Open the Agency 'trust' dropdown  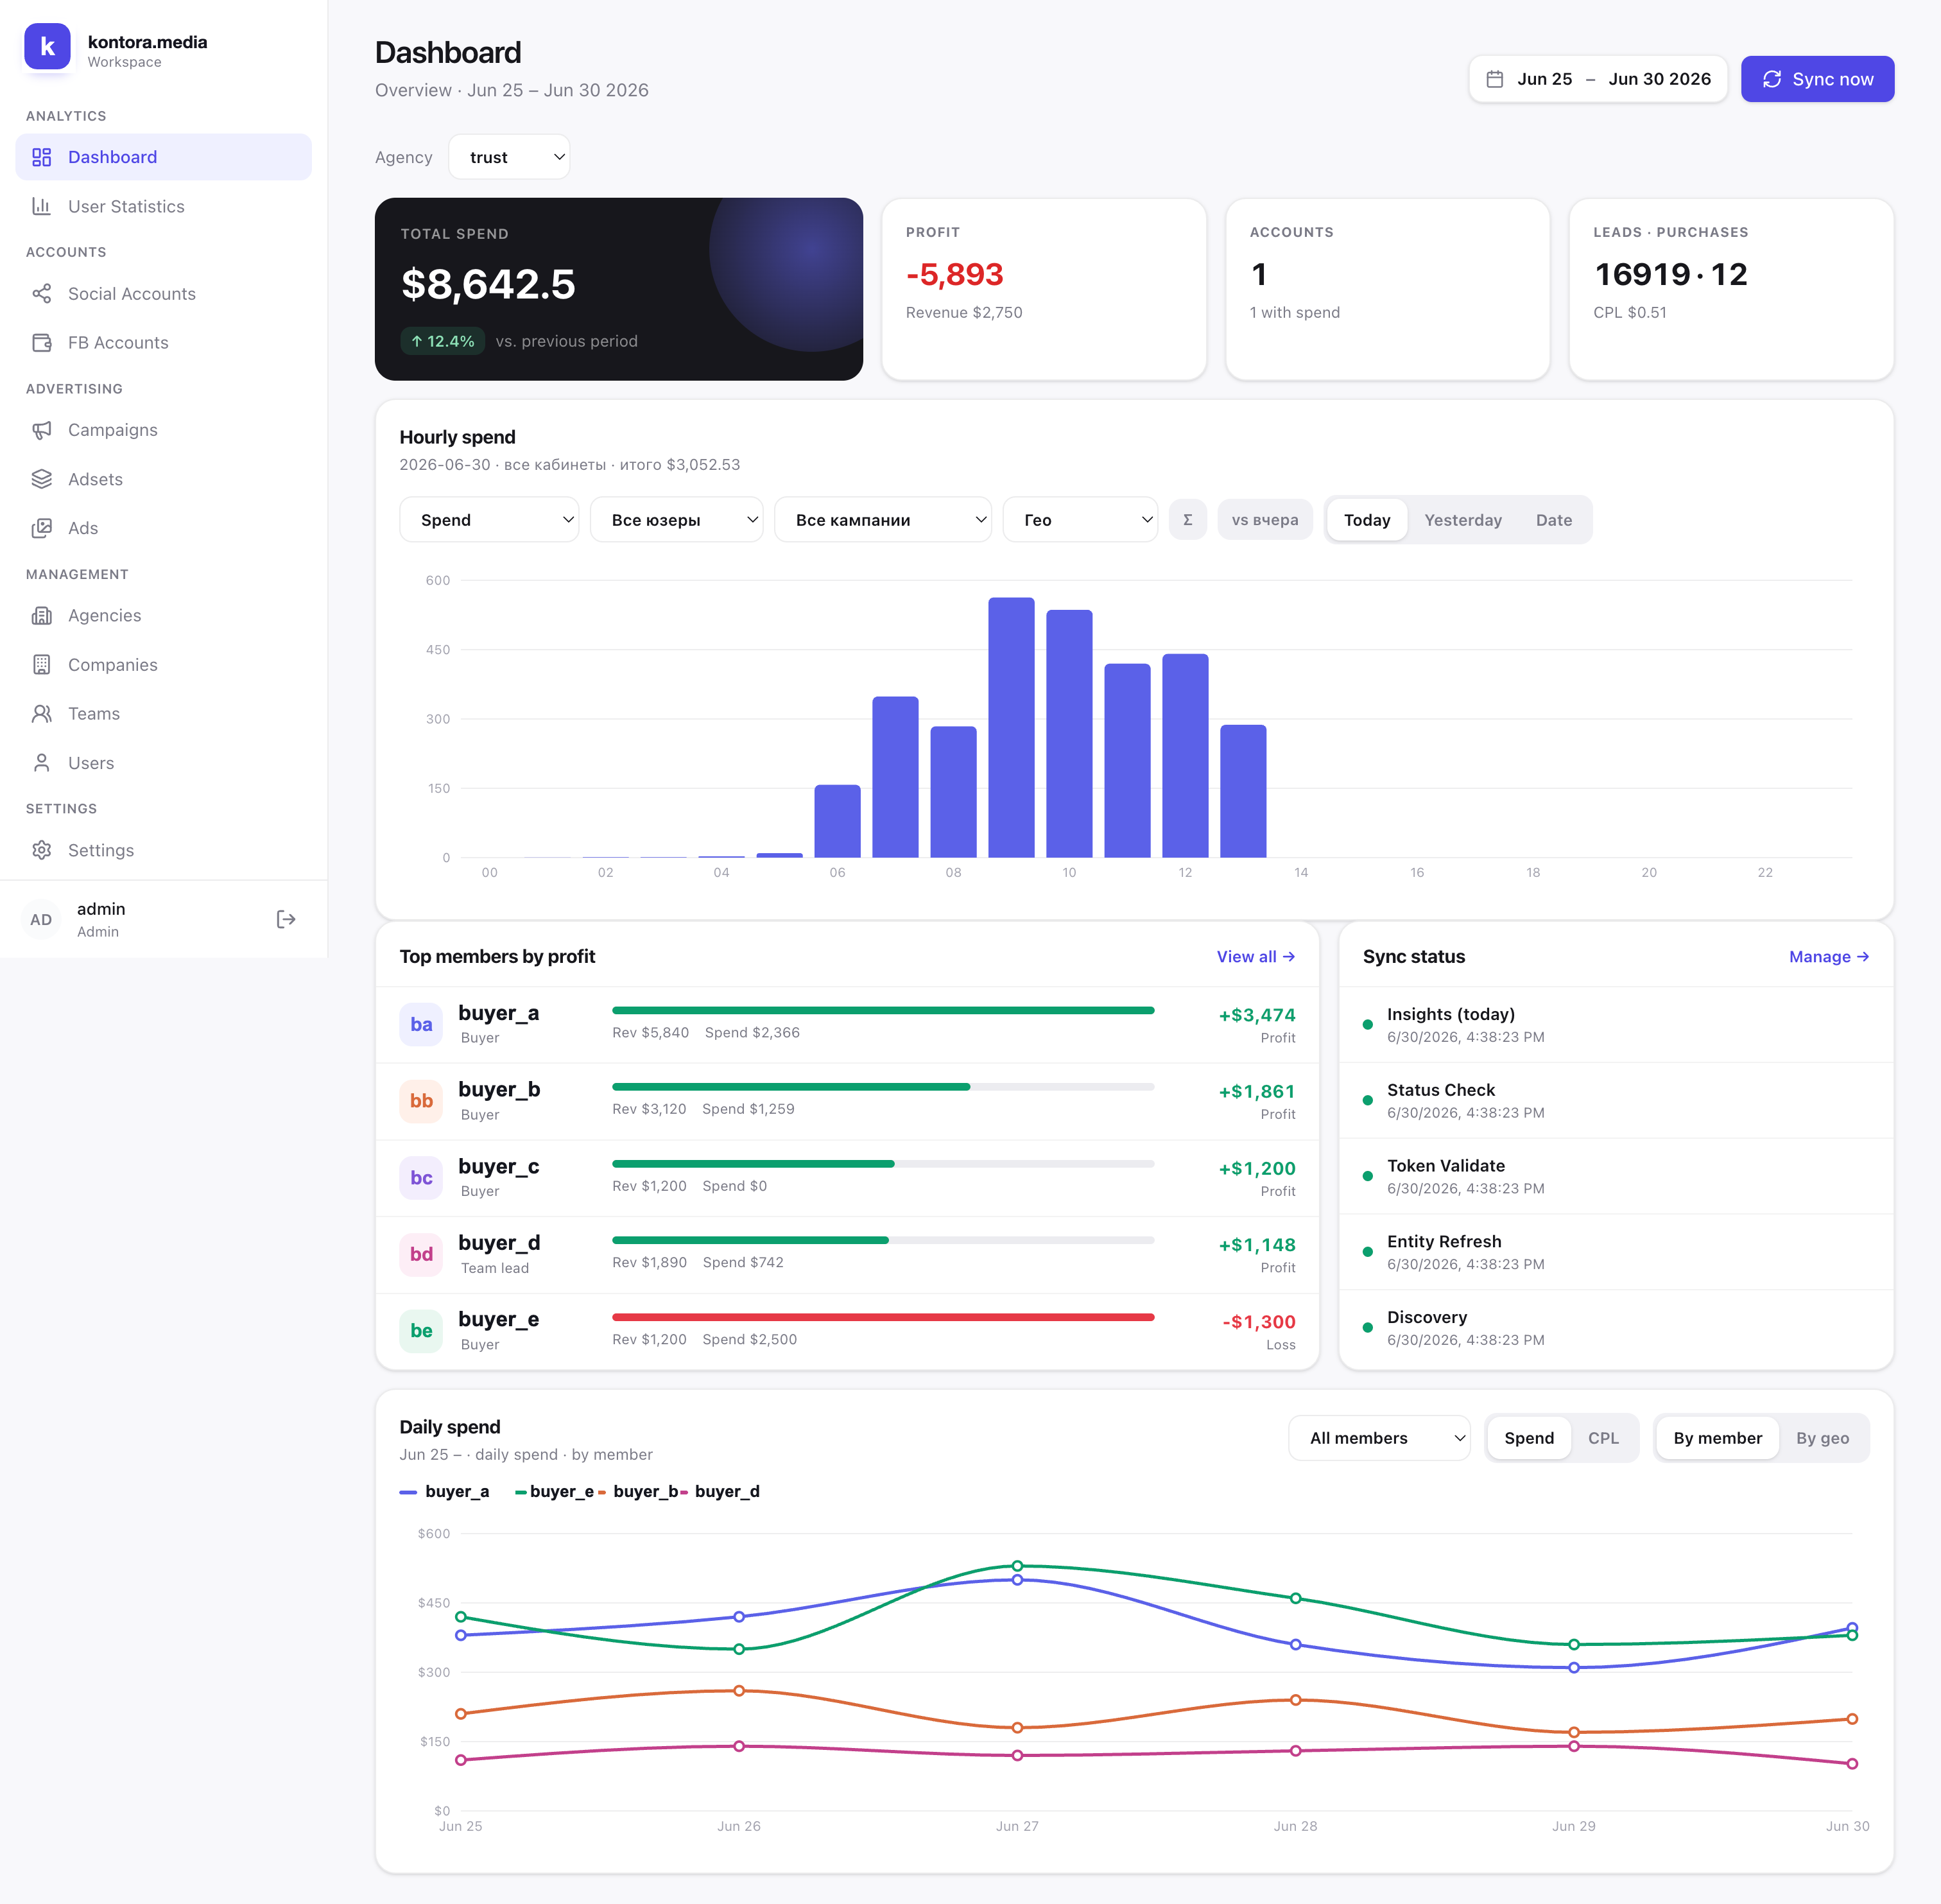(509, 157)
